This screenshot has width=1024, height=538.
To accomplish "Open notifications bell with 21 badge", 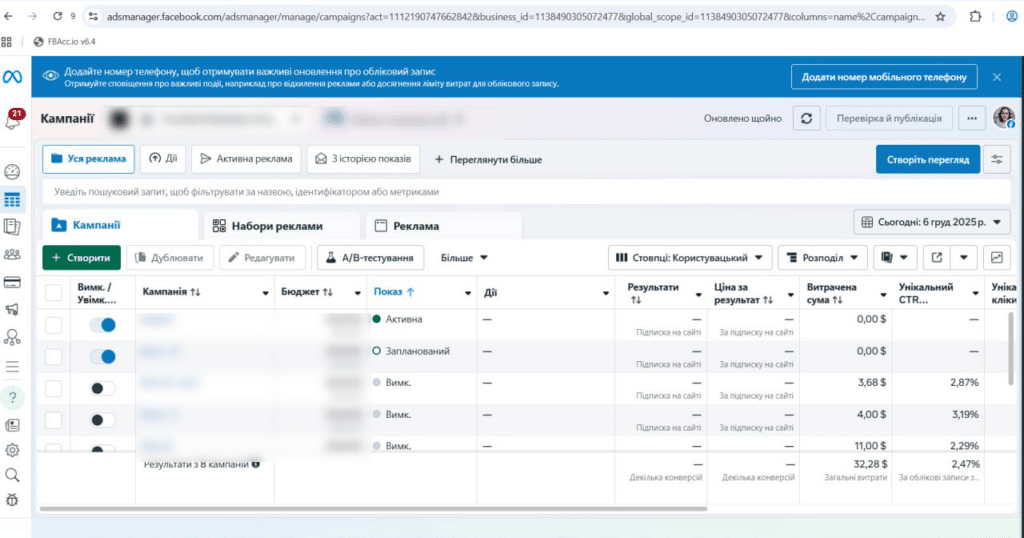I will 13,121.
